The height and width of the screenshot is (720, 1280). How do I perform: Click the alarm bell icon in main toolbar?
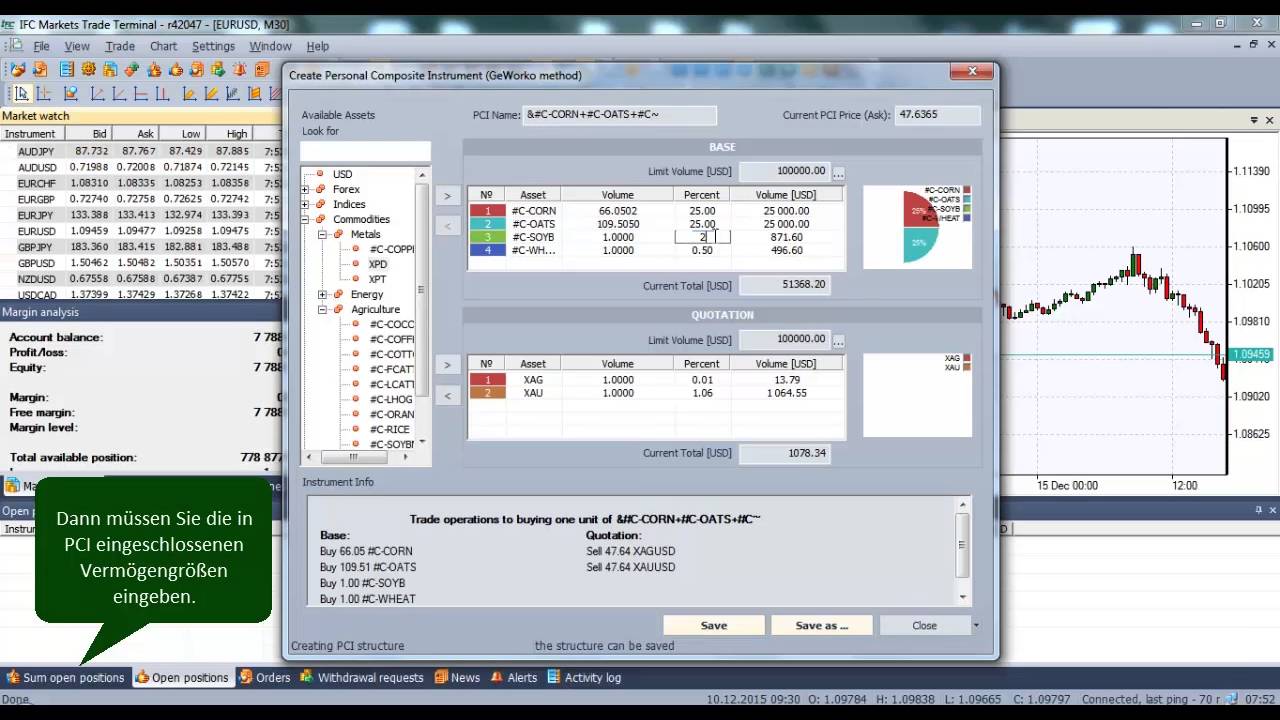(x=240, y=69)
